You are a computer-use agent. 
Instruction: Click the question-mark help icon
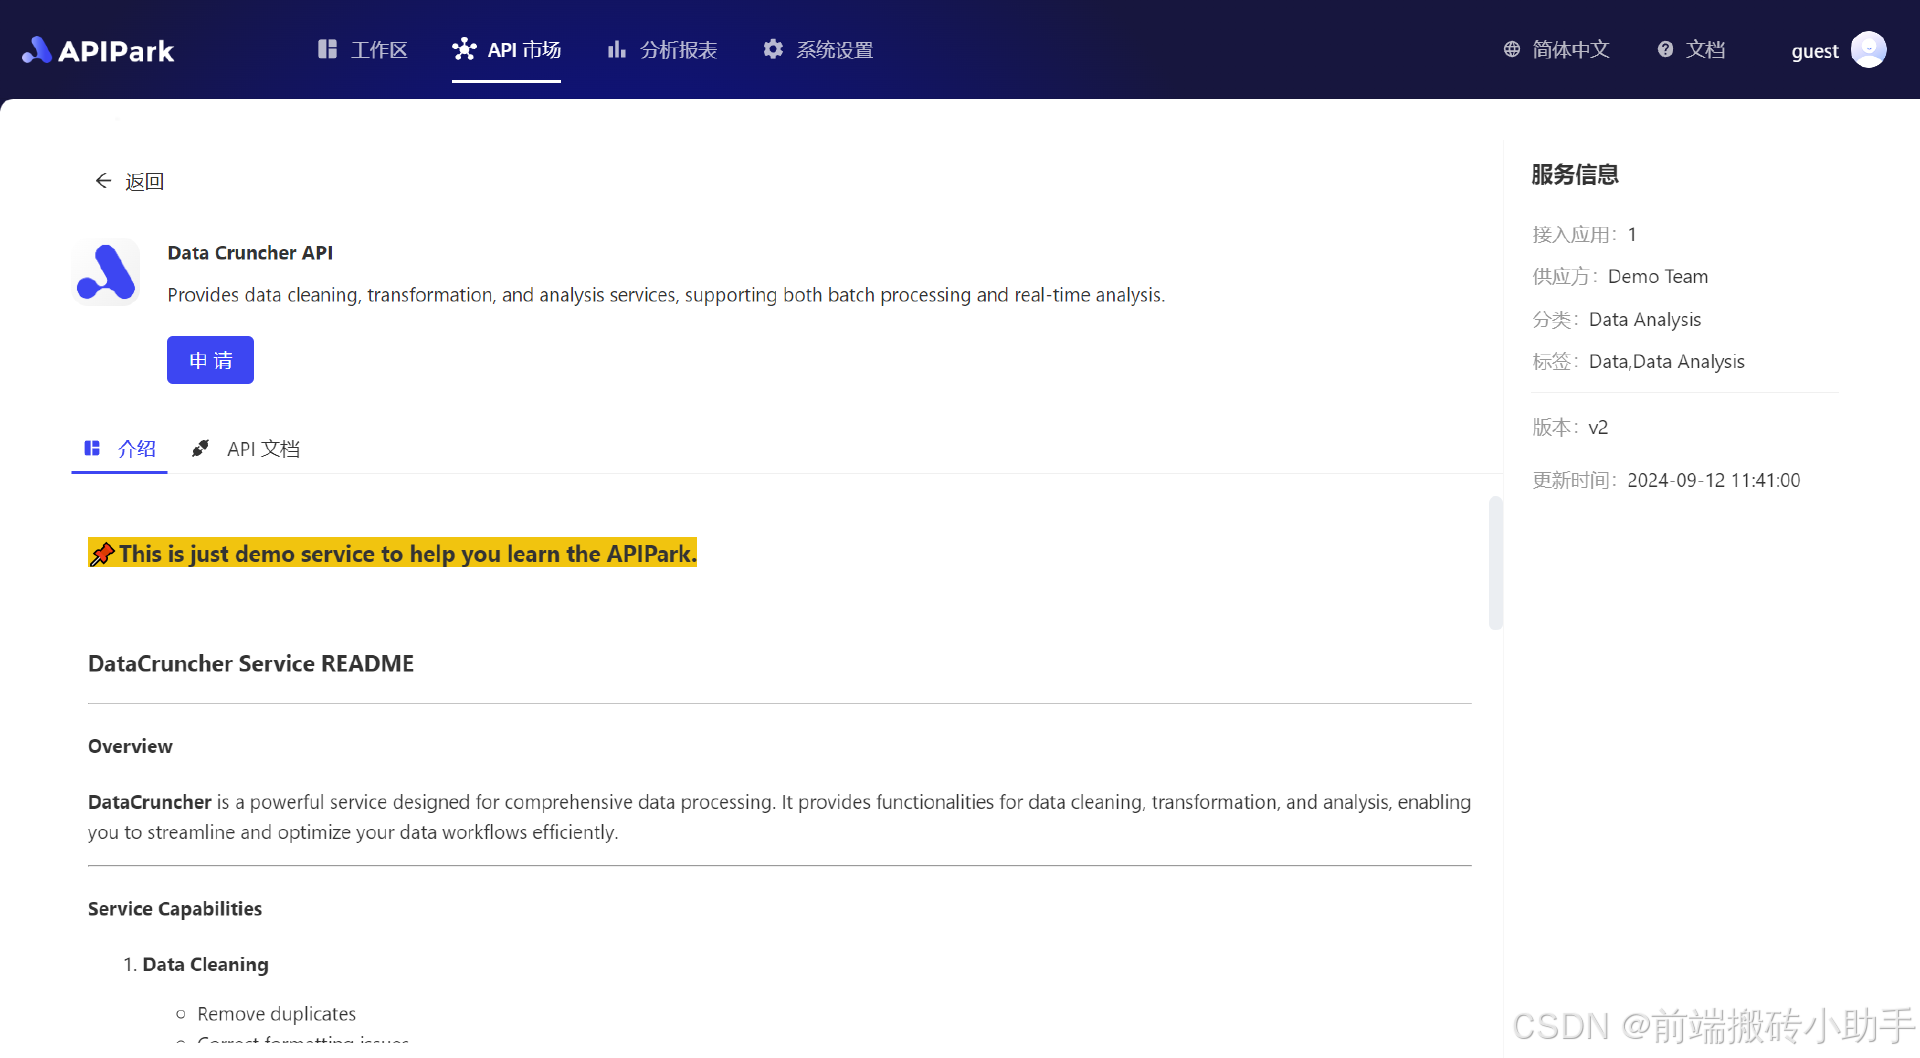tap(1665, 48)
